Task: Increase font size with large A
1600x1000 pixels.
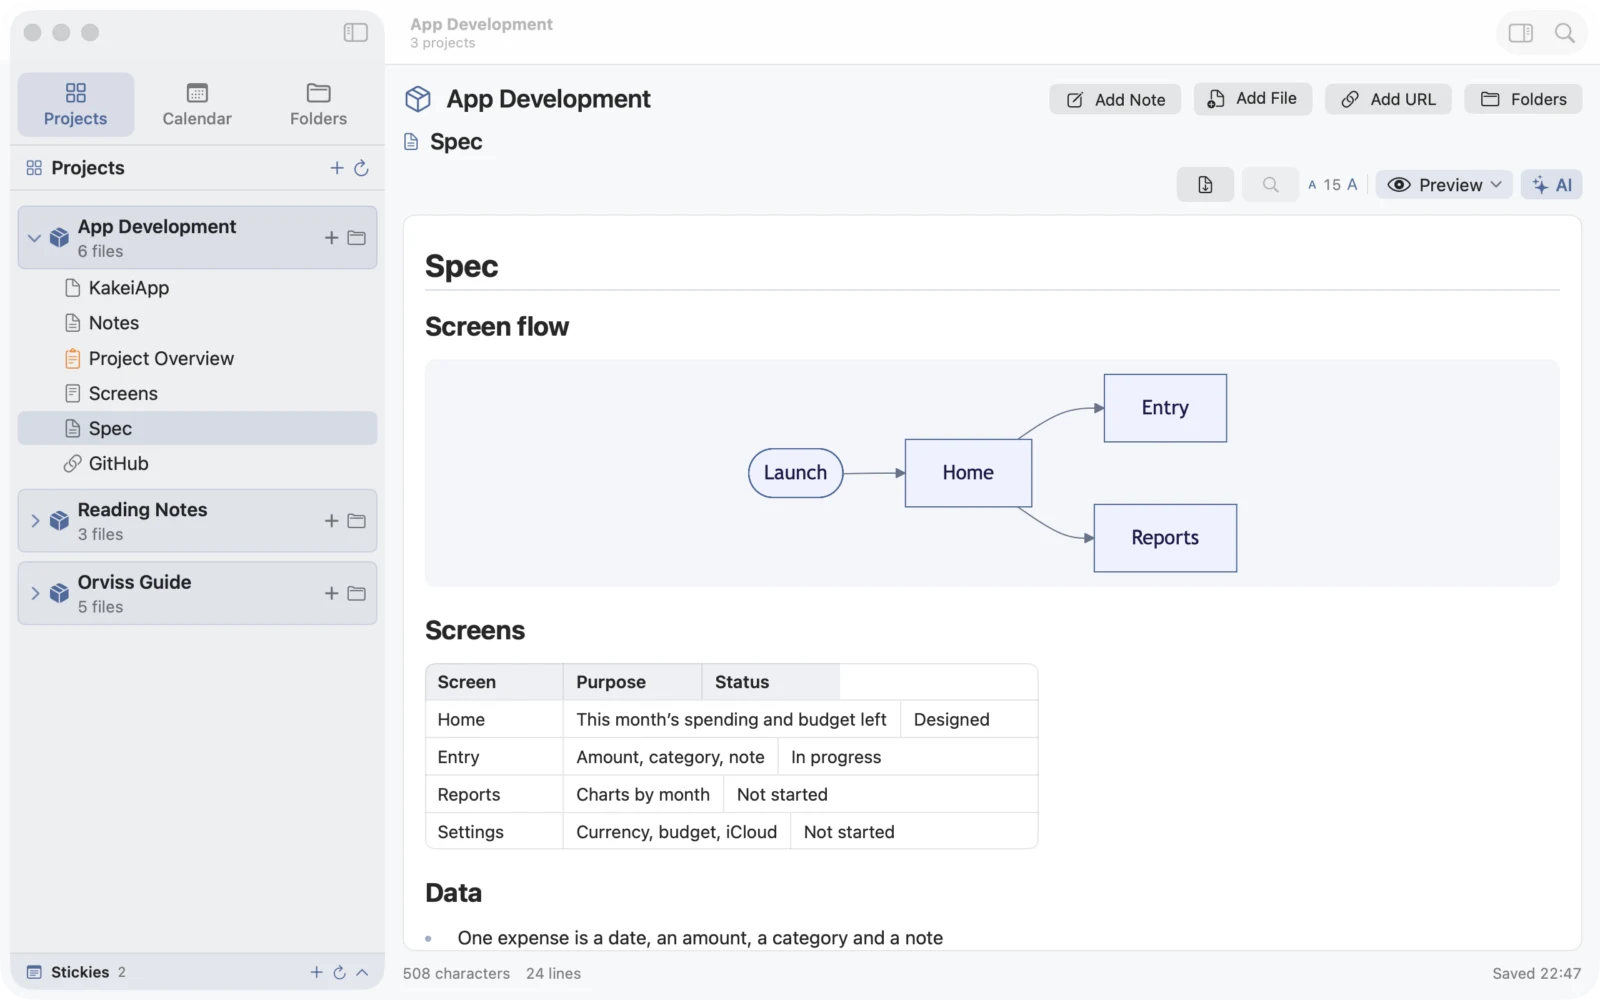Action: (x=1352, y=185)
